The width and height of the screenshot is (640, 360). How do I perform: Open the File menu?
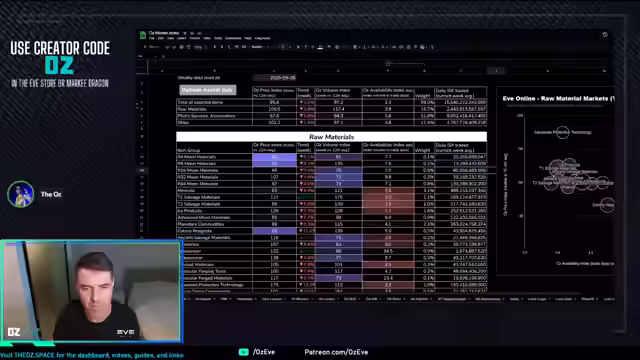click(151, 38)
